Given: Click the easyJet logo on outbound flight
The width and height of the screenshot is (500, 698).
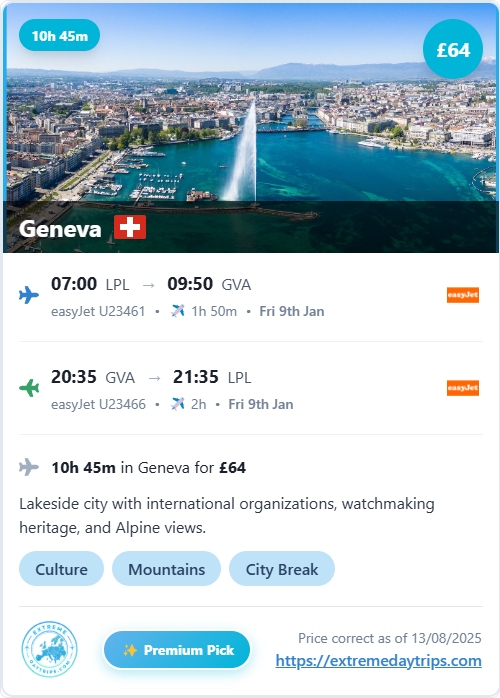Looking at the screenshot, I should tap(463, 295).
